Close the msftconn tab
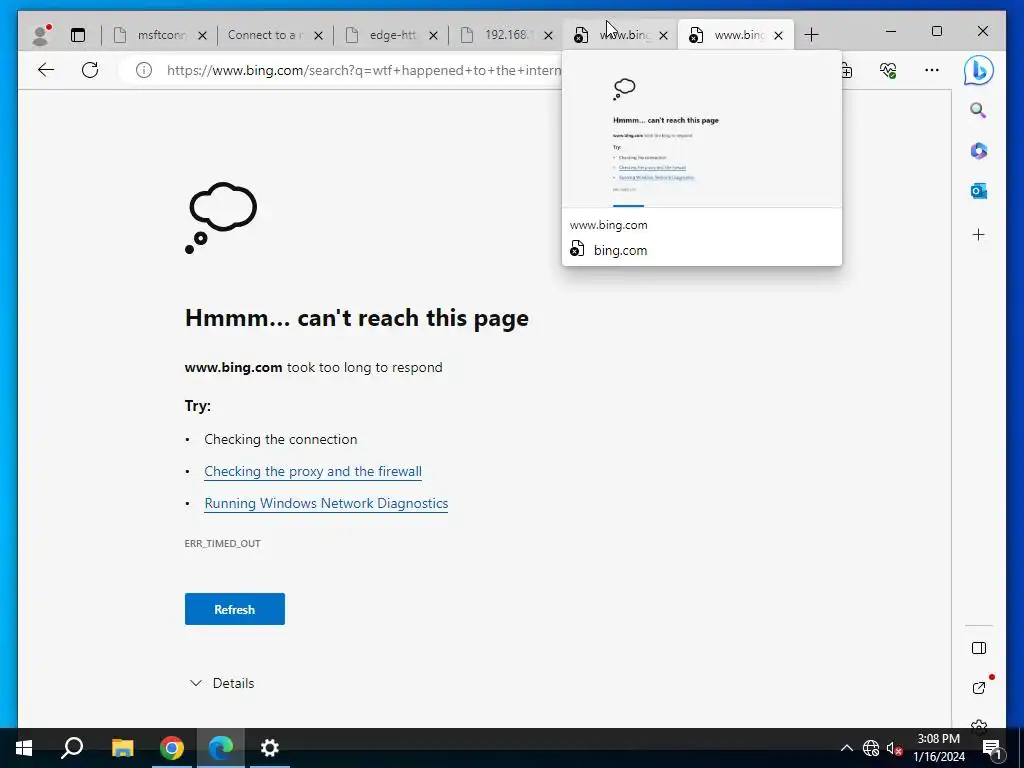 tap(202, 36)
